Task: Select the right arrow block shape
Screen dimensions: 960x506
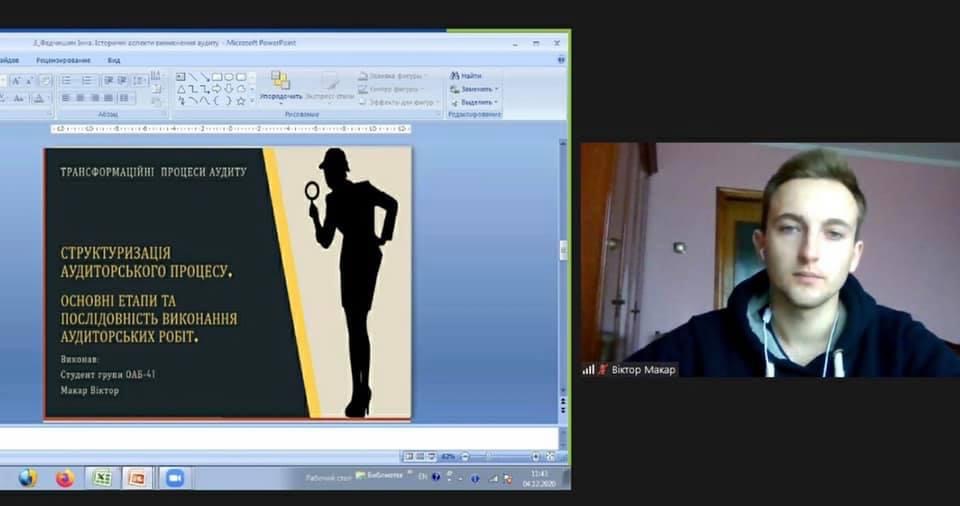Action: click(x=216, y=89)
